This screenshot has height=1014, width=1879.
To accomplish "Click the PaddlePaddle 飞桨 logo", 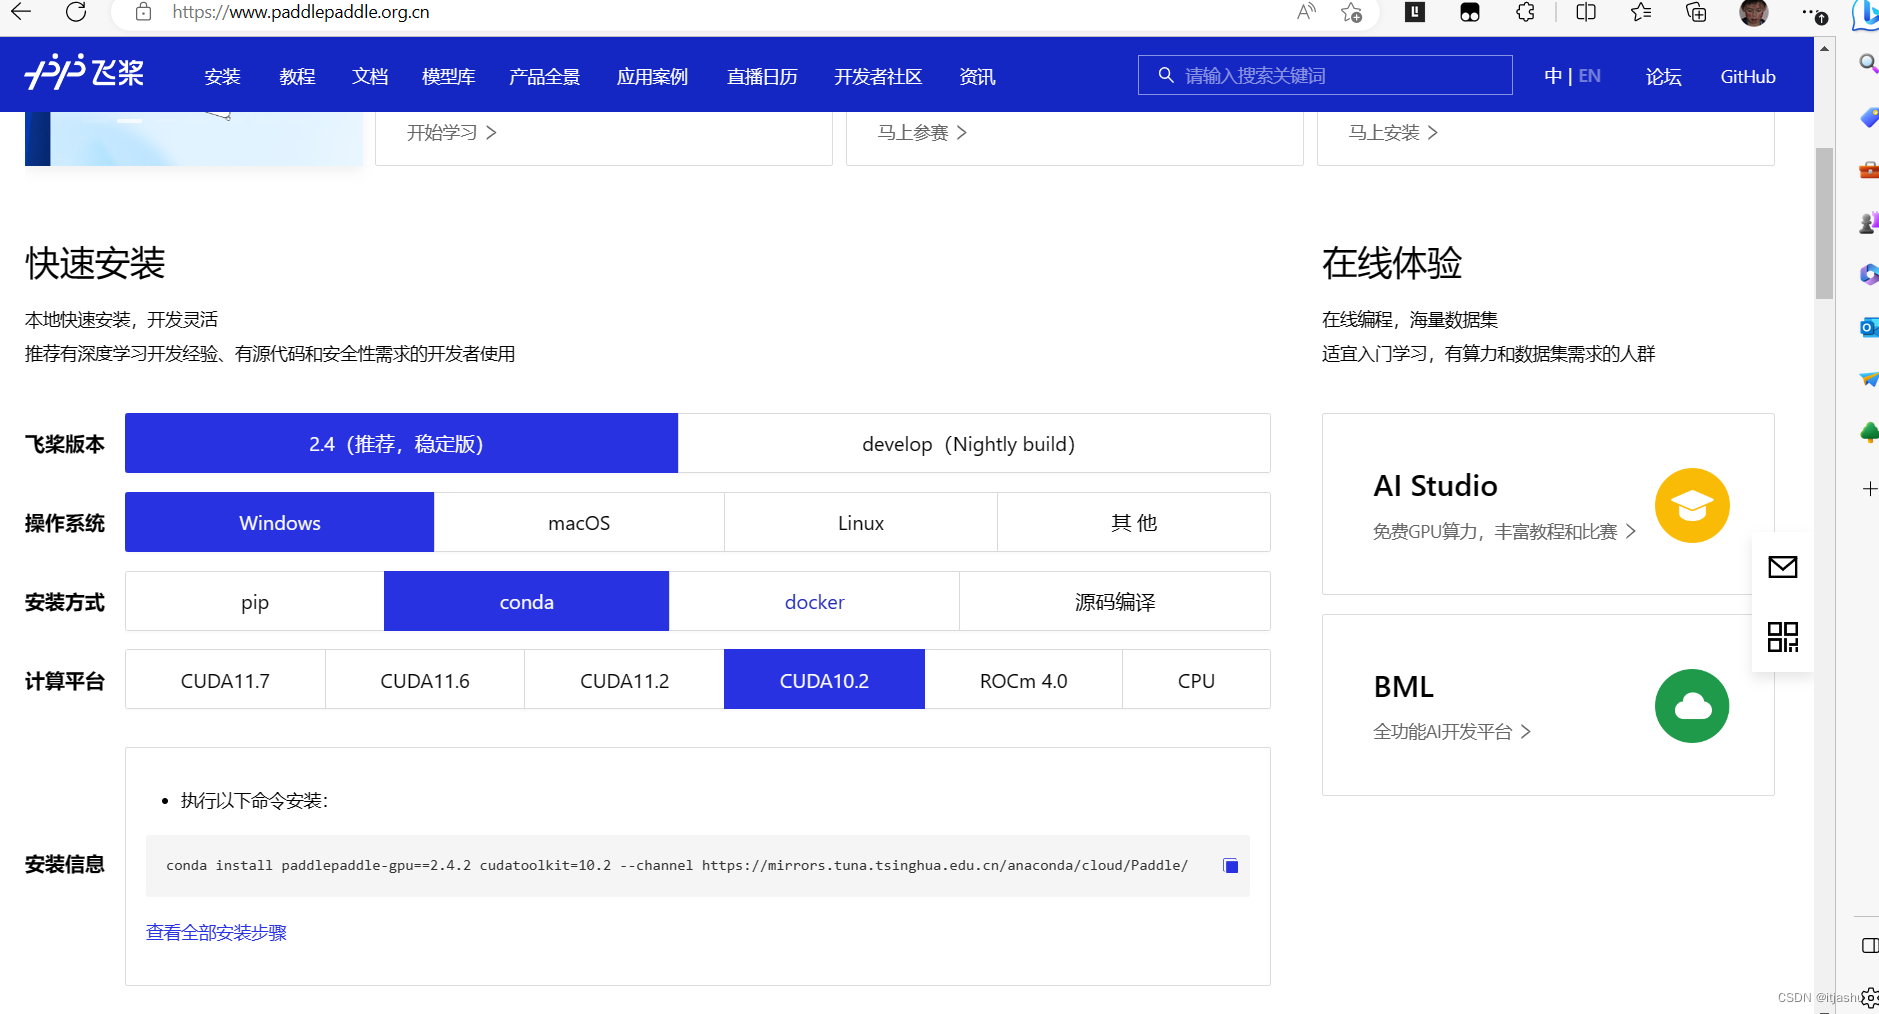I will point(85,74).
